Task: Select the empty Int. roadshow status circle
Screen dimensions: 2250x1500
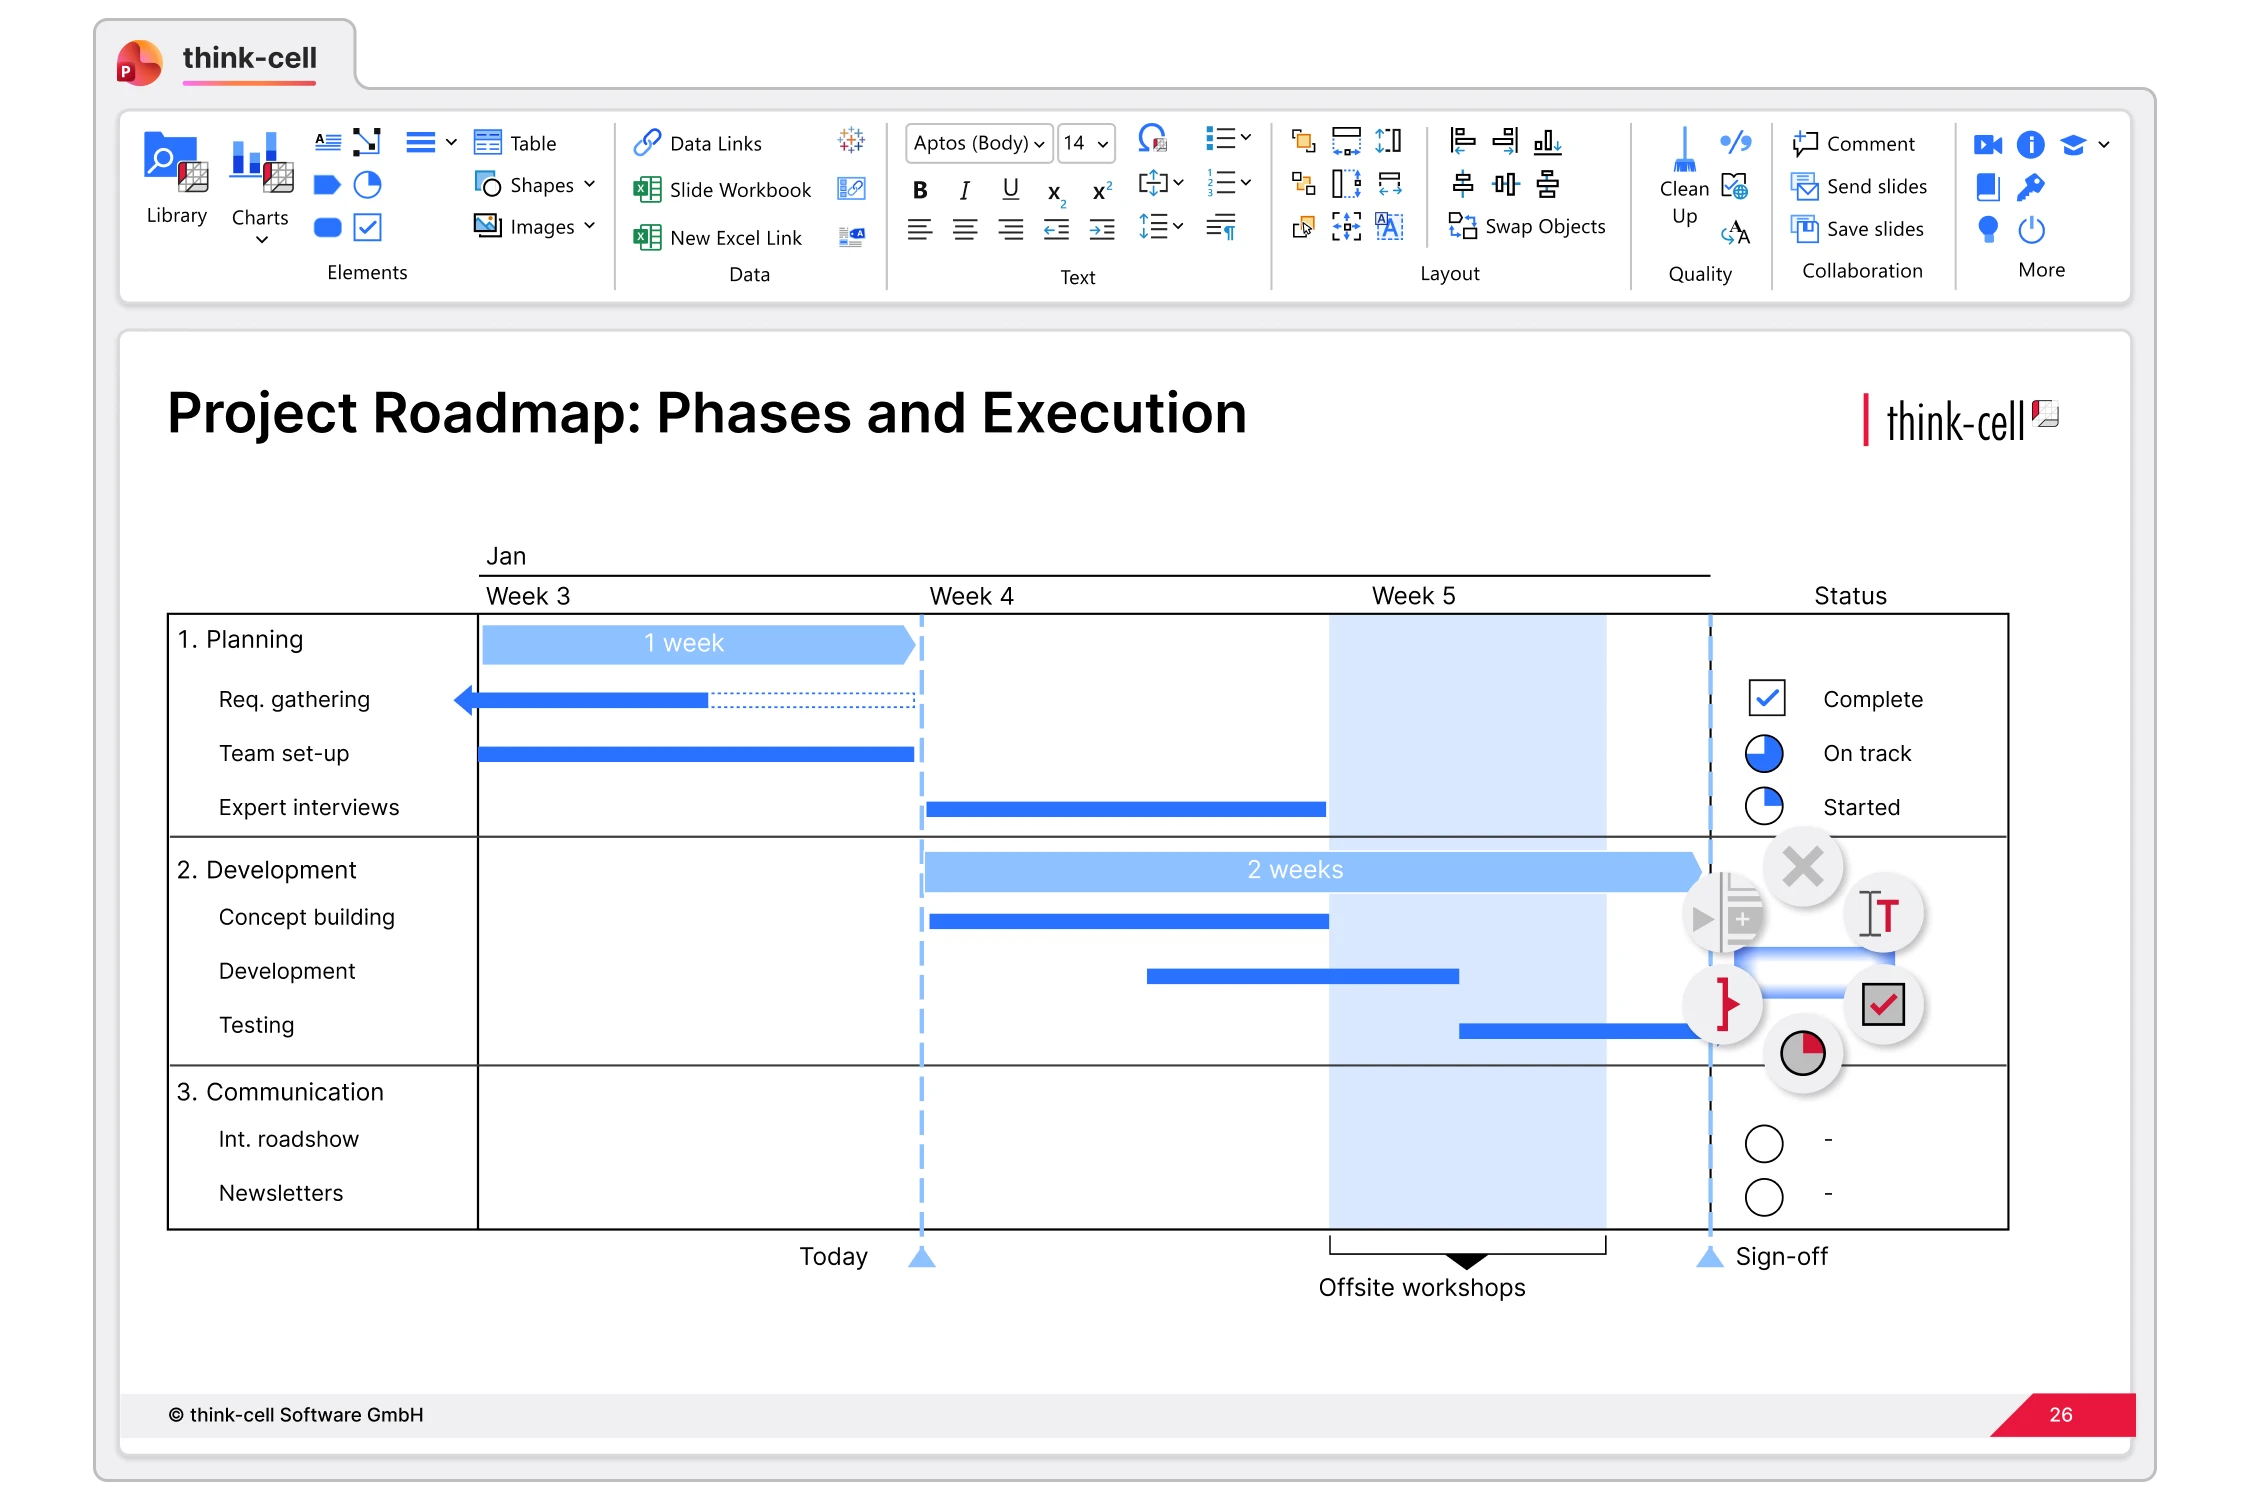Action: coord(1763,1143)
